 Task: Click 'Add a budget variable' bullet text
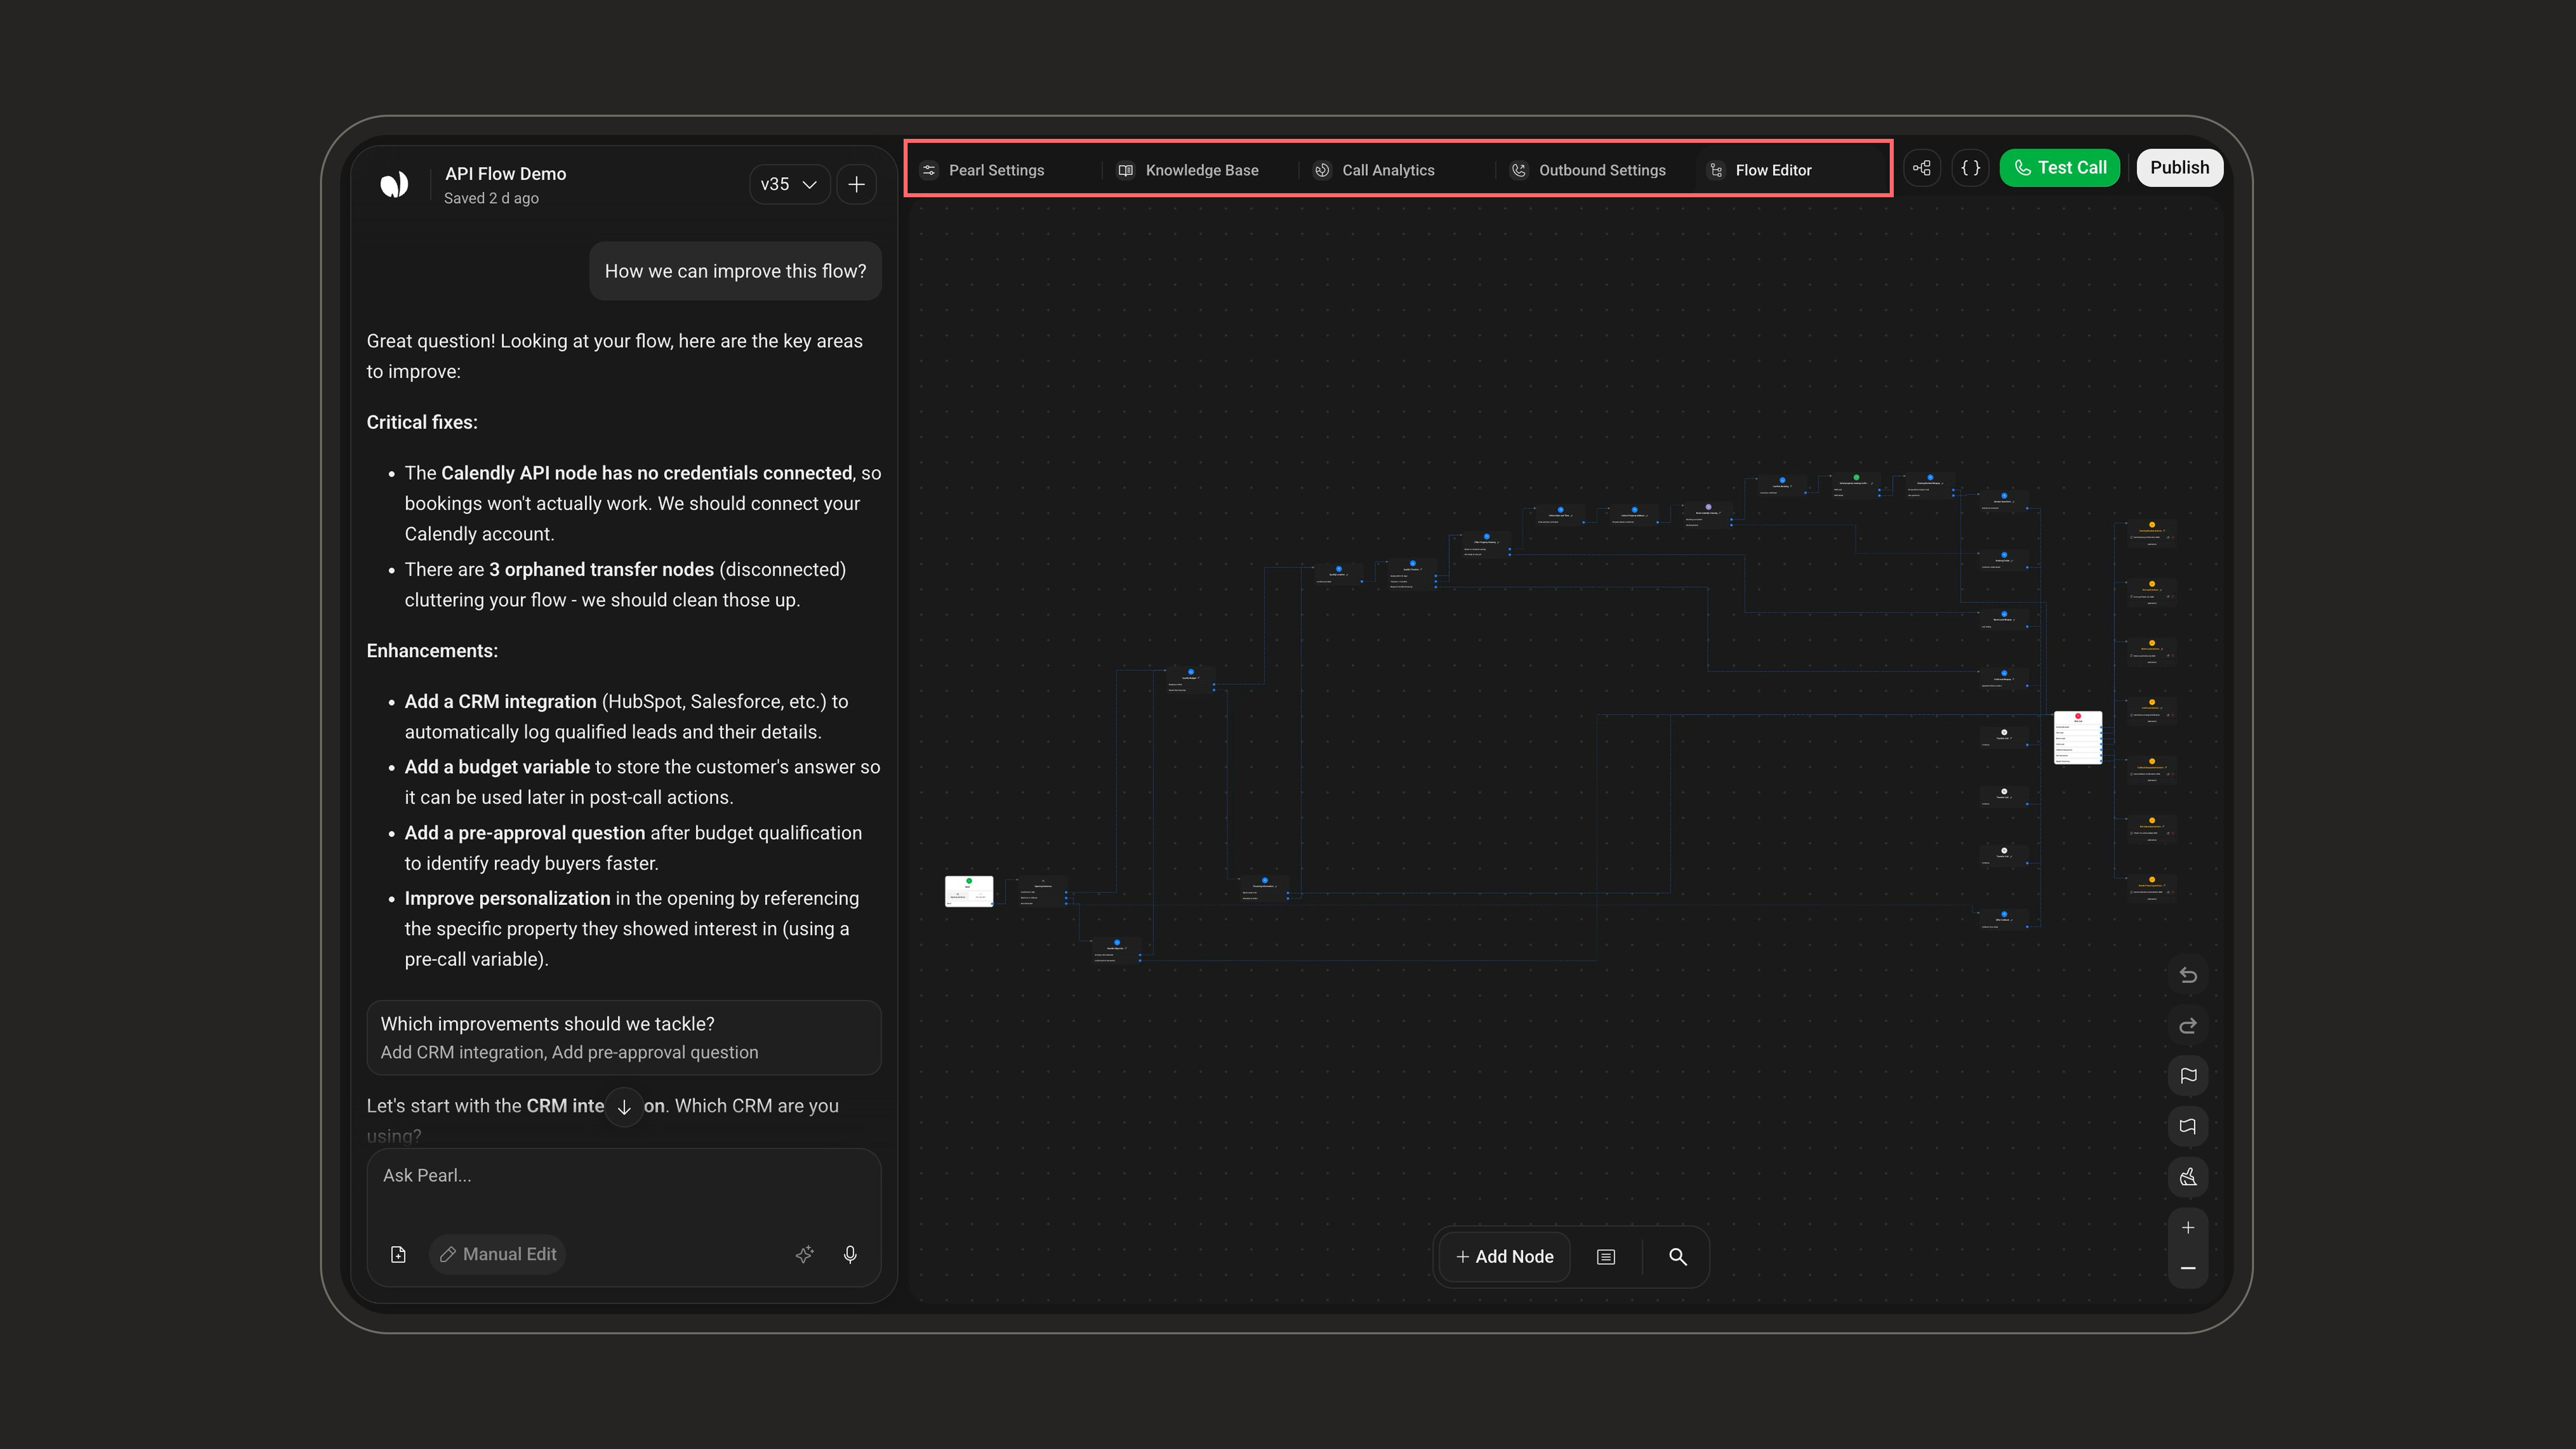pos(497,767)
